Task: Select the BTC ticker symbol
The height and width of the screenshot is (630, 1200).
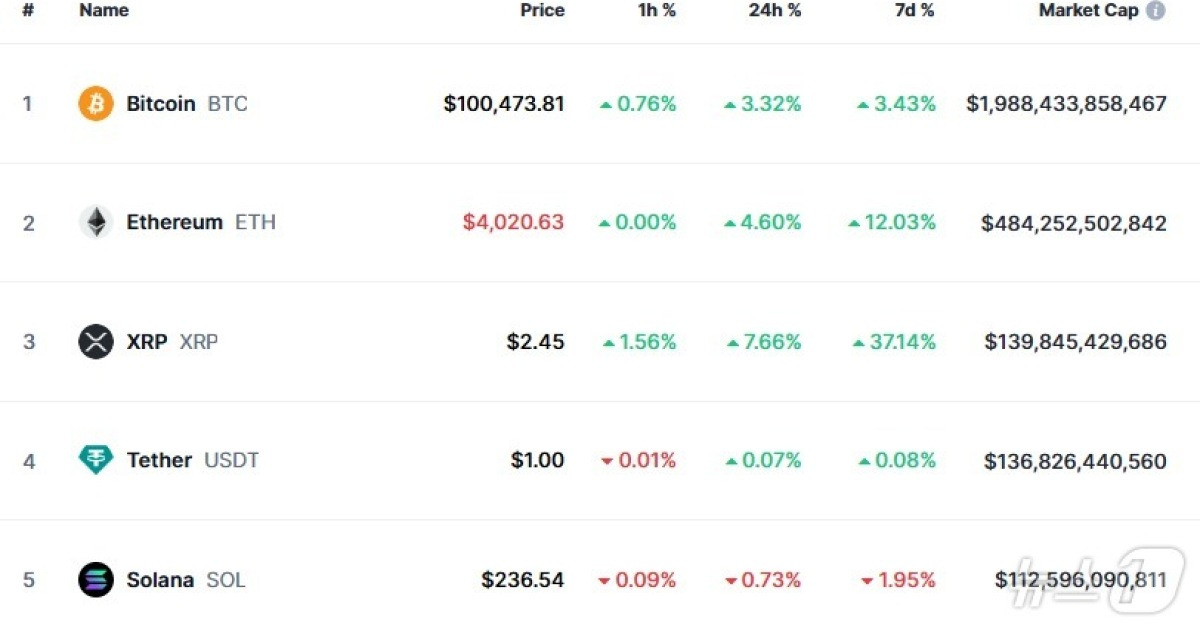Action: tap(227, 103)
